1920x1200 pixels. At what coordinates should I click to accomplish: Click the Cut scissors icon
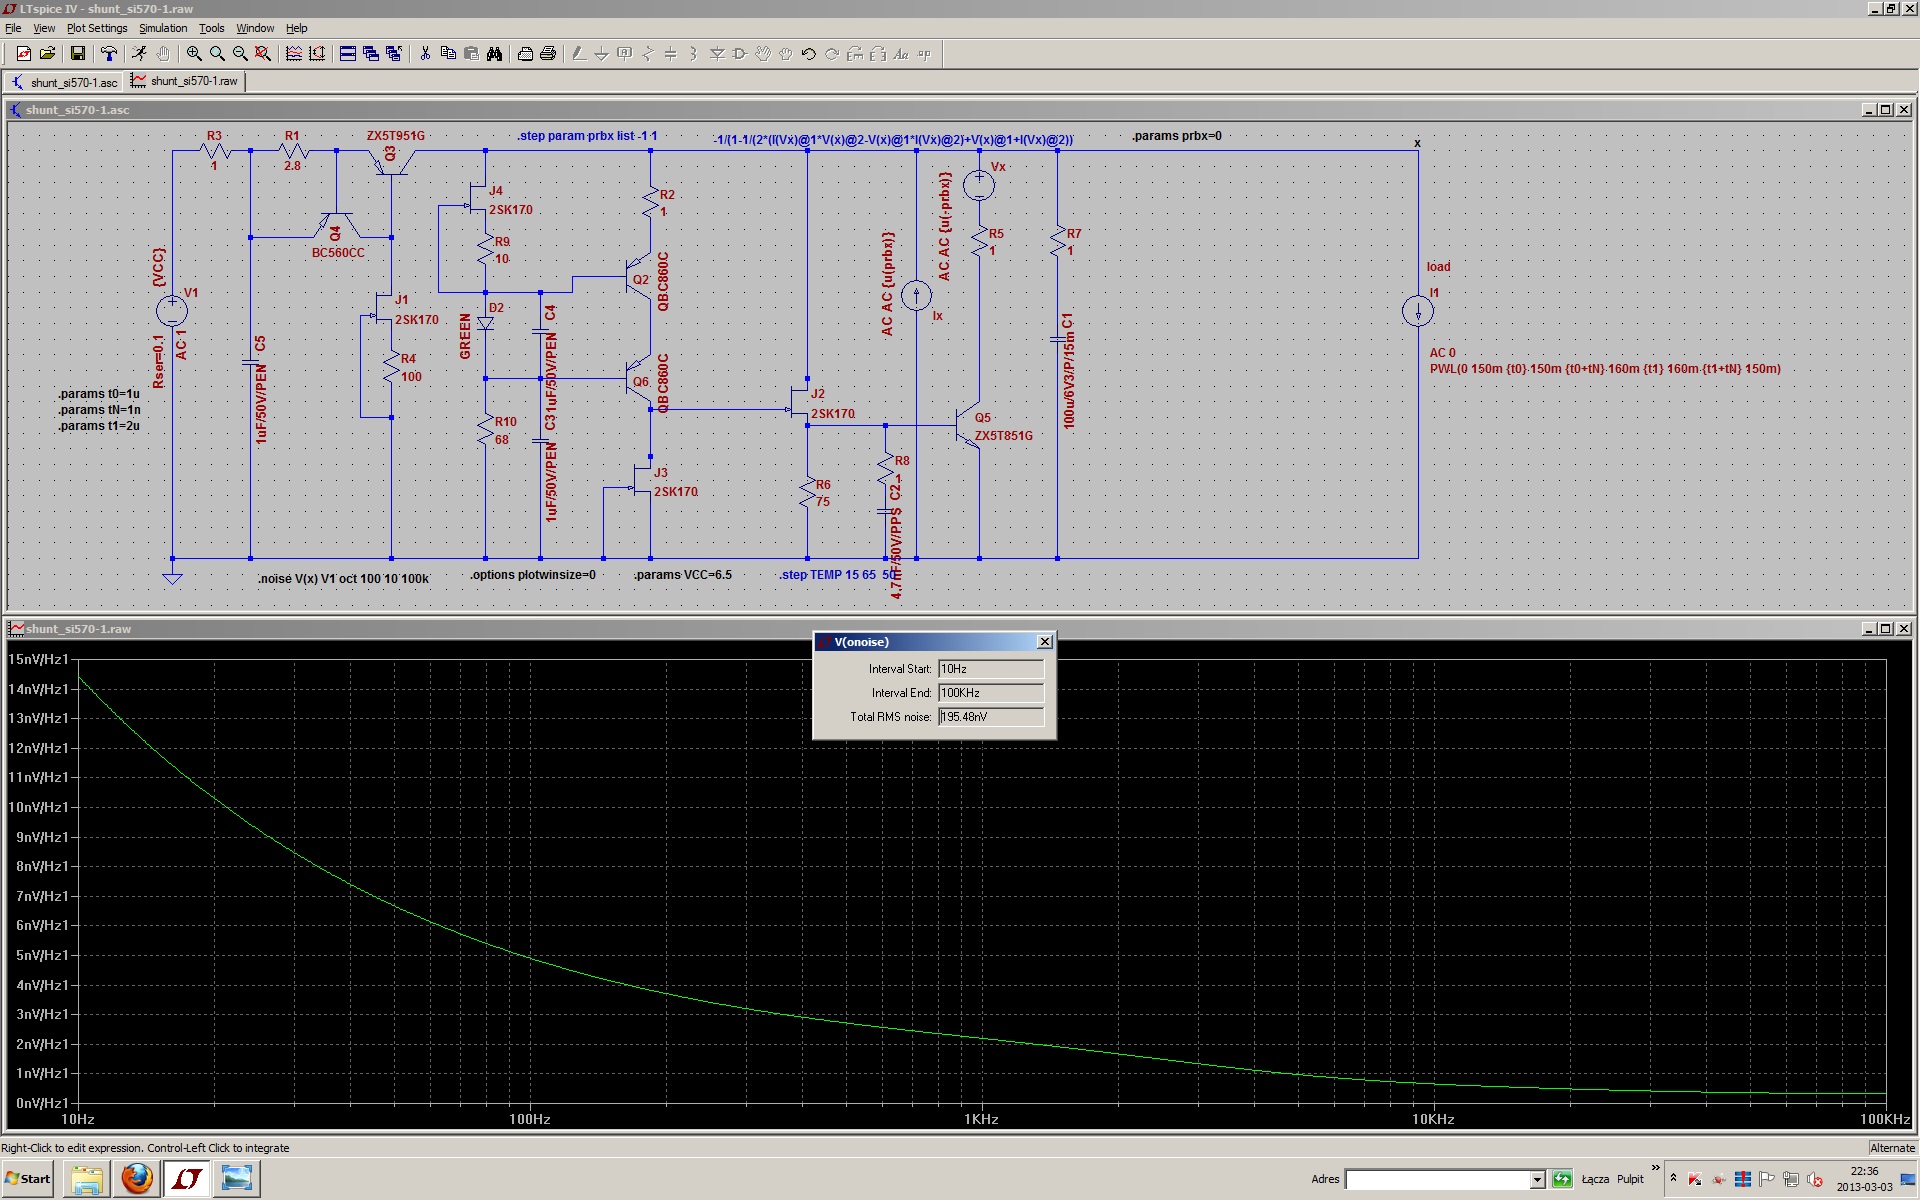point(425,54)
